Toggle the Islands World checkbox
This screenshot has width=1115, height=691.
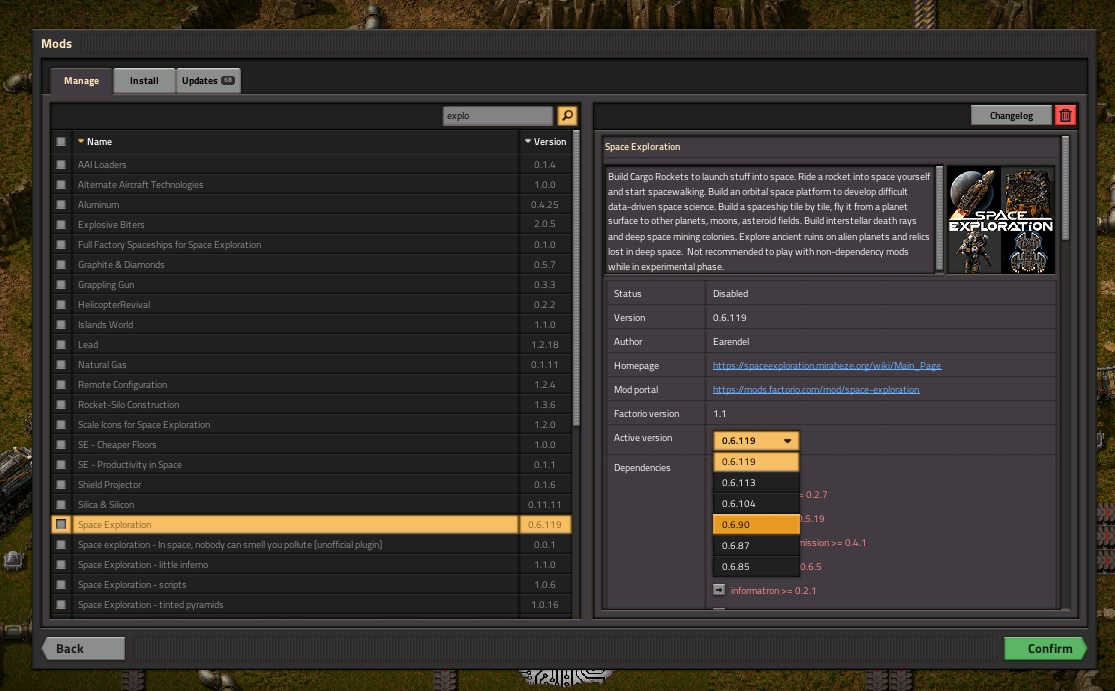tap(61, 324)
